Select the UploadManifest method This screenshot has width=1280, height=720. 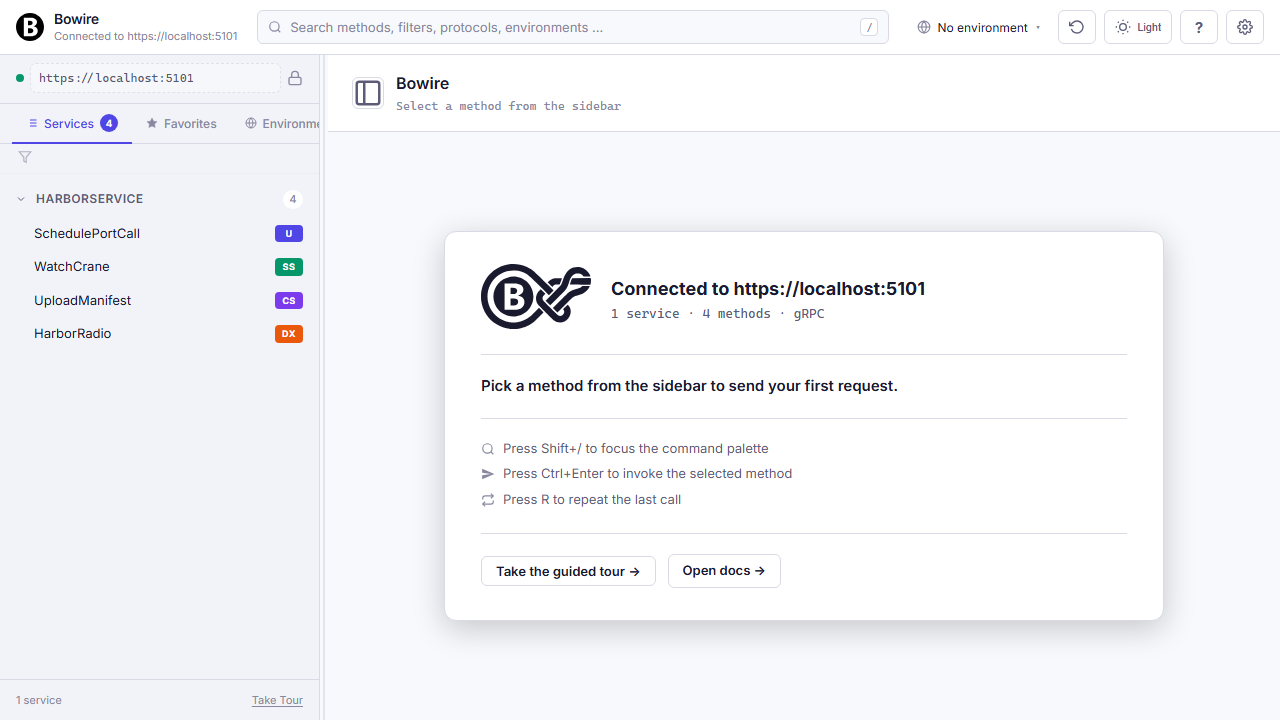point(160,300)
